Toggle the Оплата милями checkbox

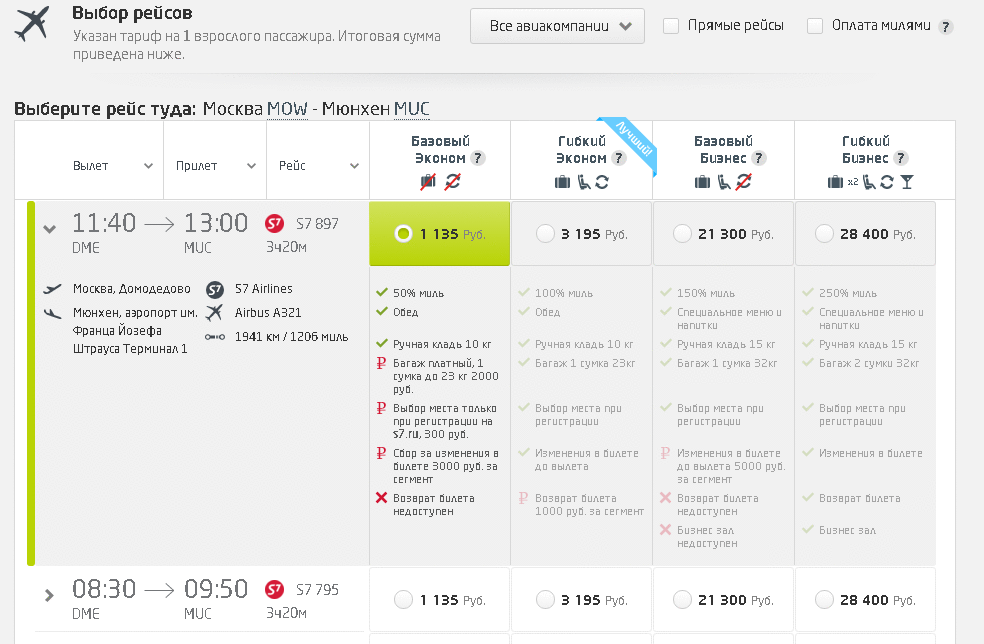click(x=815, y=26)
